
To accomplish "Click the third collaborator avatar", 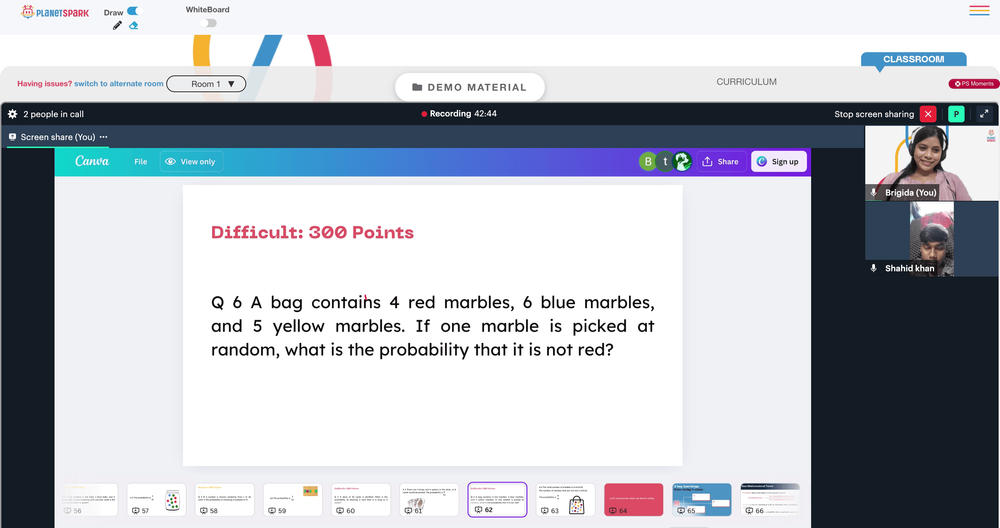I will pos(682,162).
